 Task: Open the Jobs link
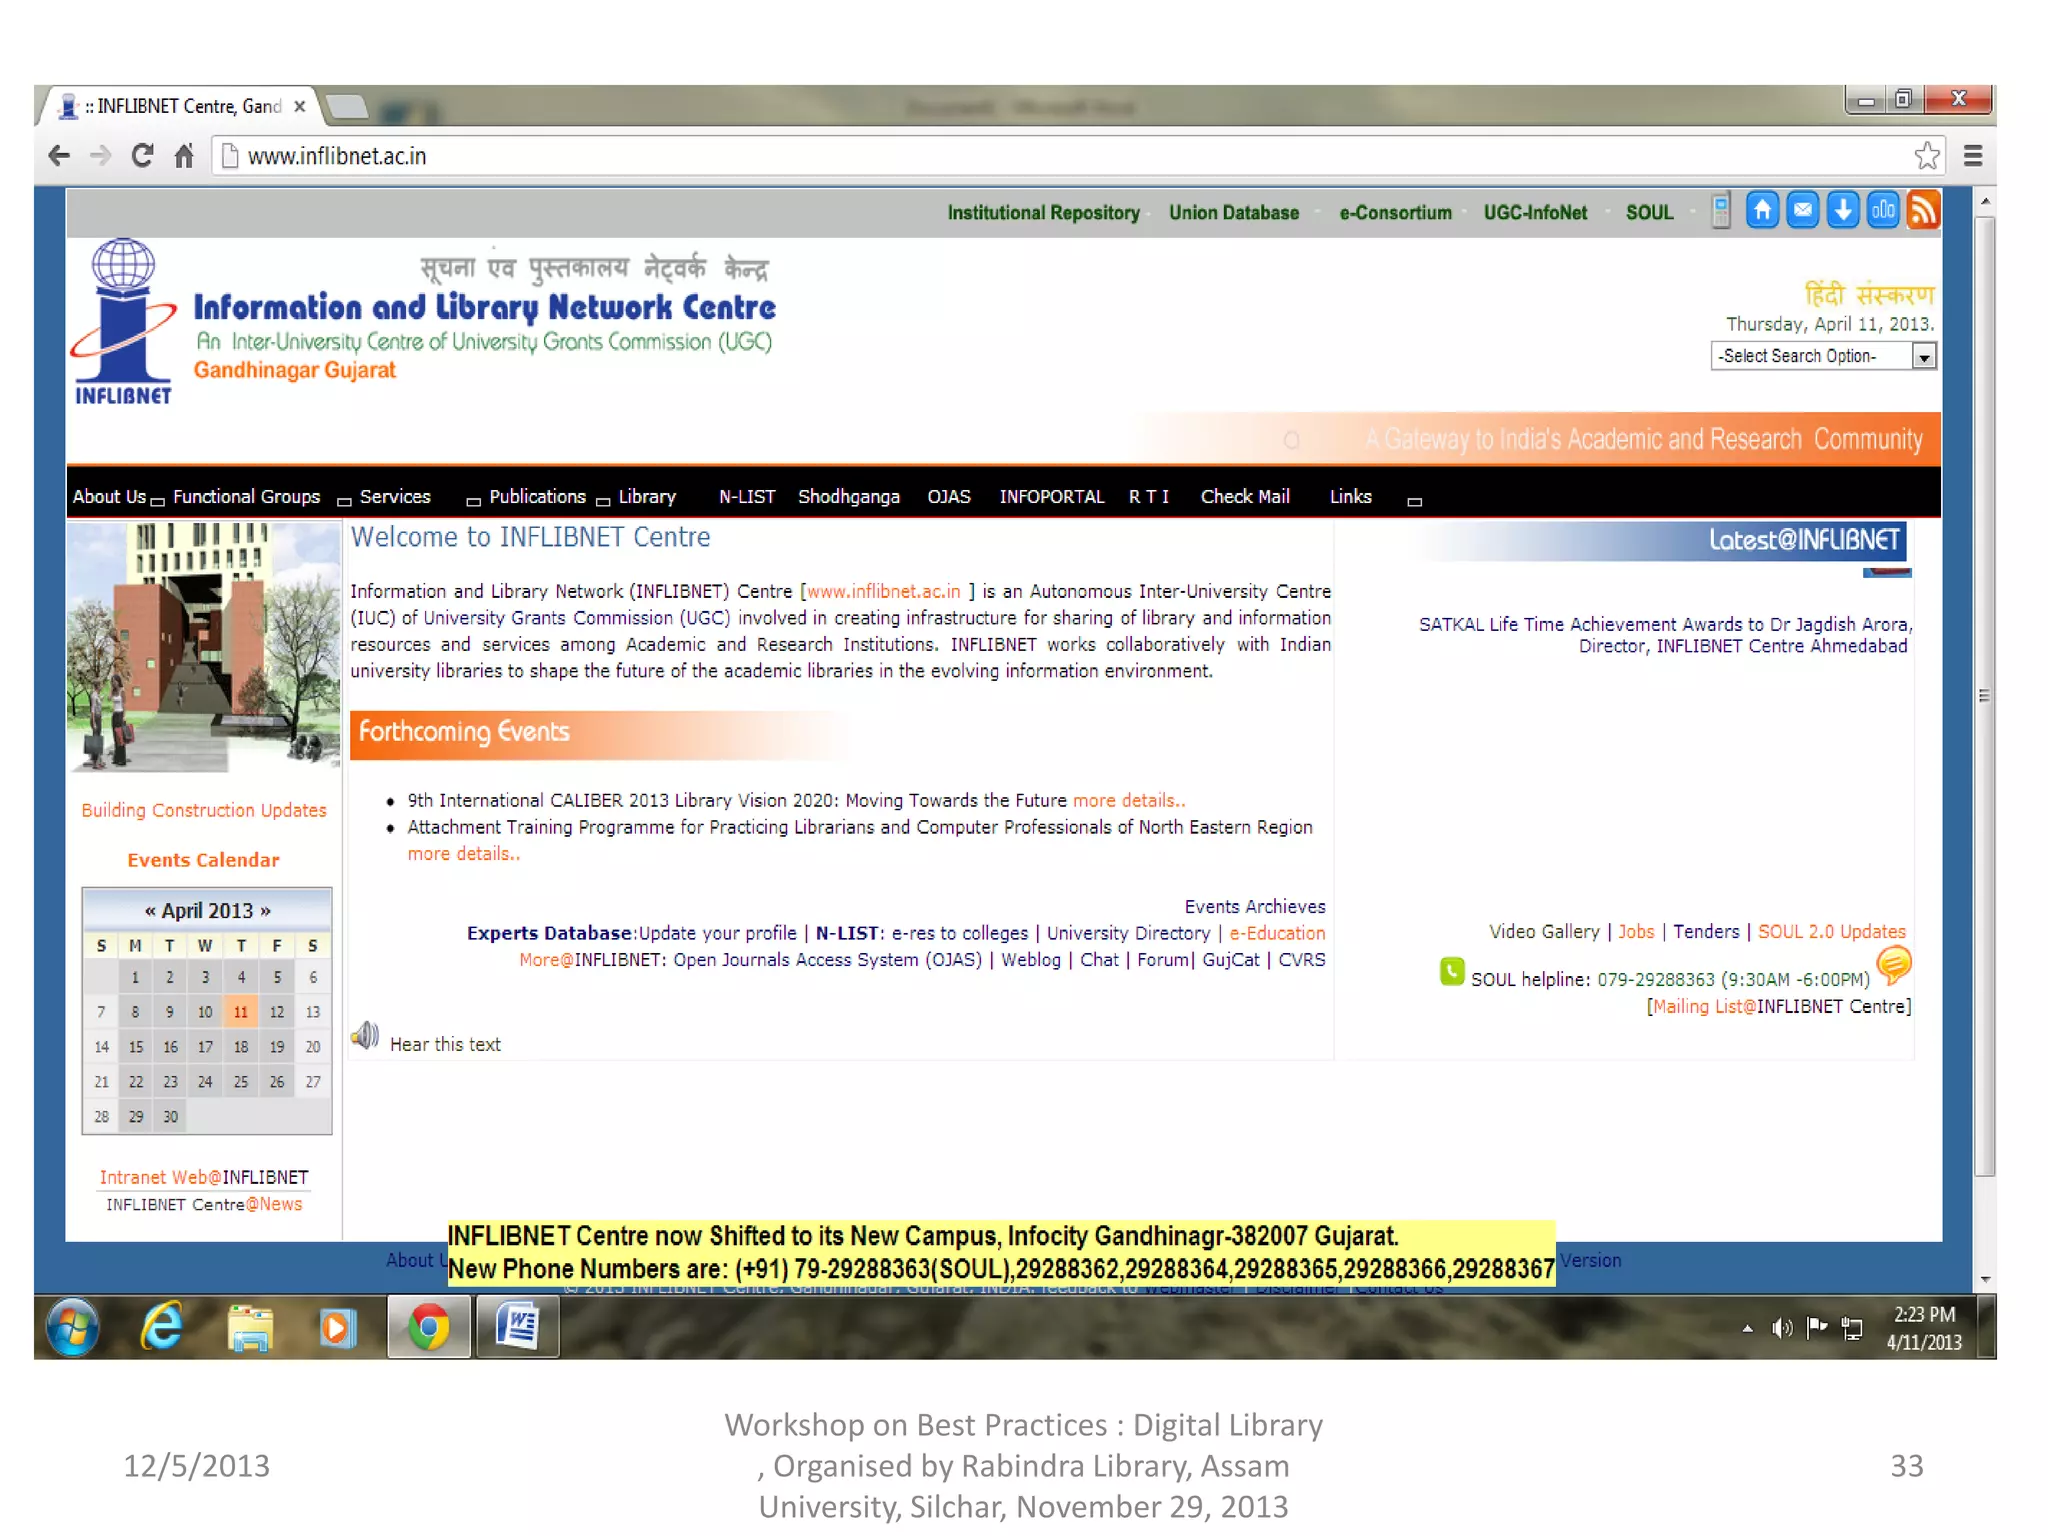[x=1636, y=932]
